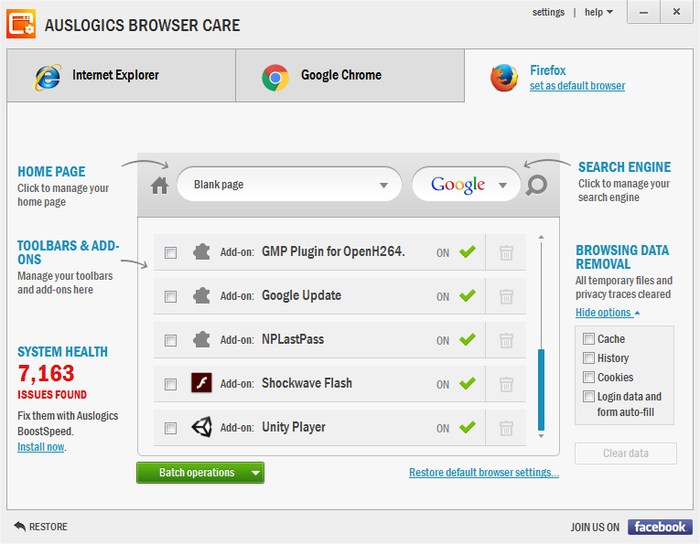Click the Firefox logo icon
The height and width of the screenshot is (544, 700).
click(x=504, y=78)
